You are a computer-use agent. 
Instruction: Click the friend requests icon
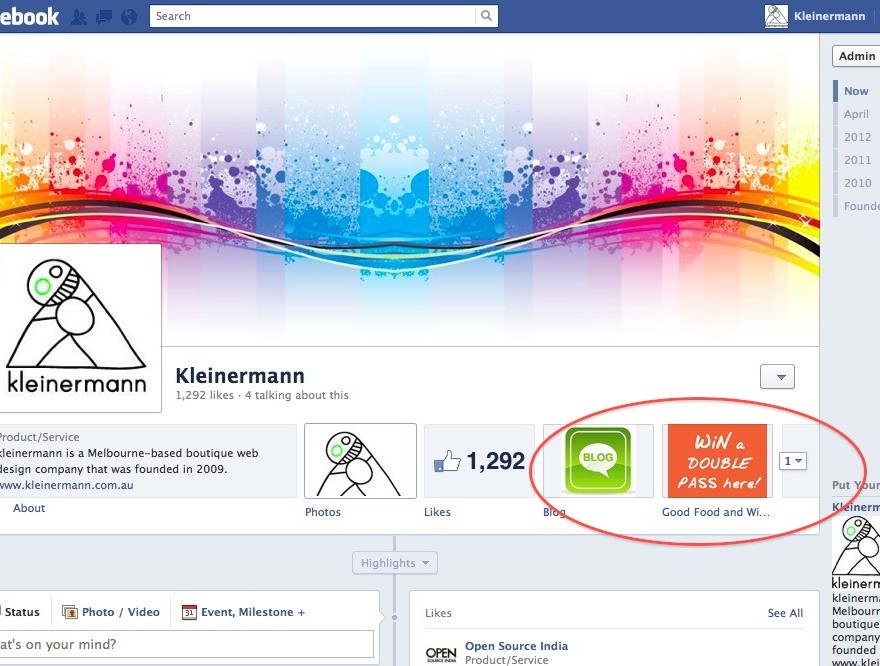point(78,16)
